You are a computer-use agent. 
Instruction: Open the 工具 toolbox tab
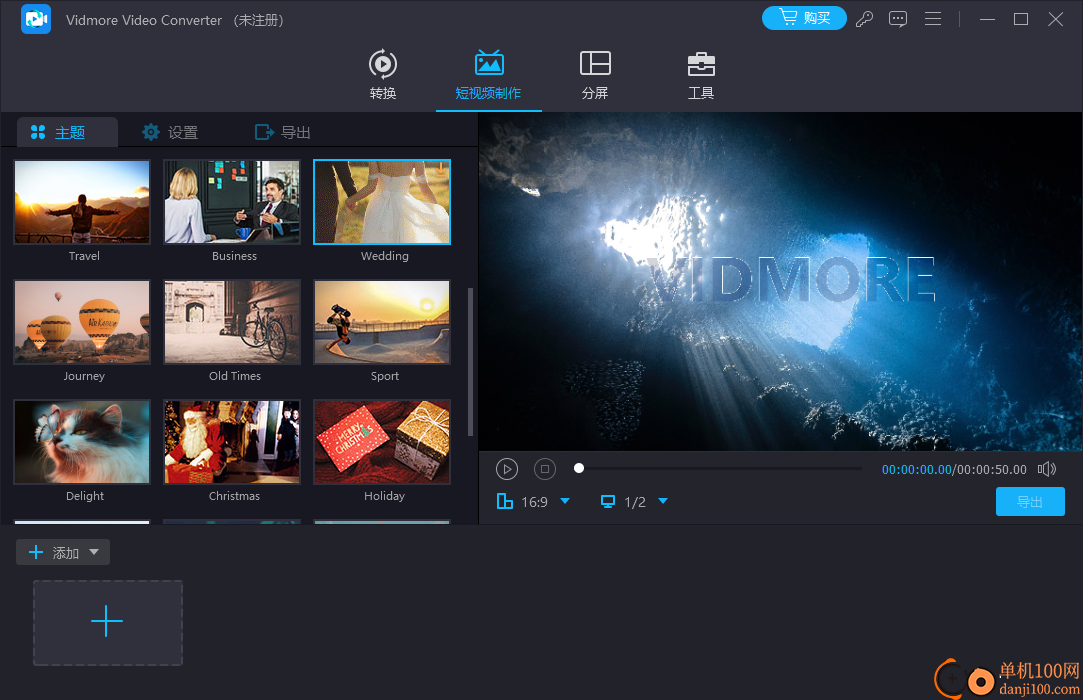(700, 75)
